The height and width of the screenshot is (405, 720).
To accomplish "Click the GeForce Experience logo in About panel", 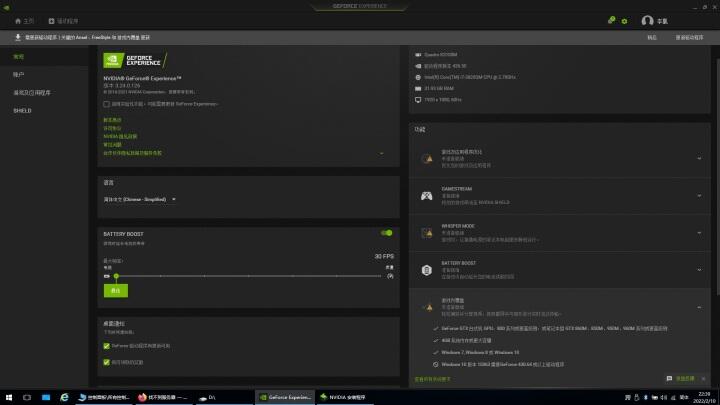I will [135, 60].
